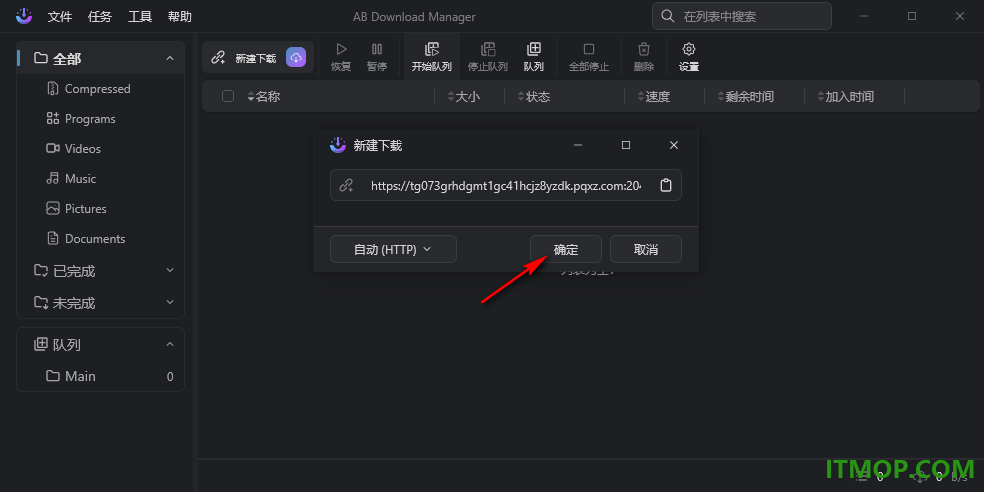Viewport: 984px width, 492px height.
Task: Open the Help (帮助) menu
Action: 180,17
